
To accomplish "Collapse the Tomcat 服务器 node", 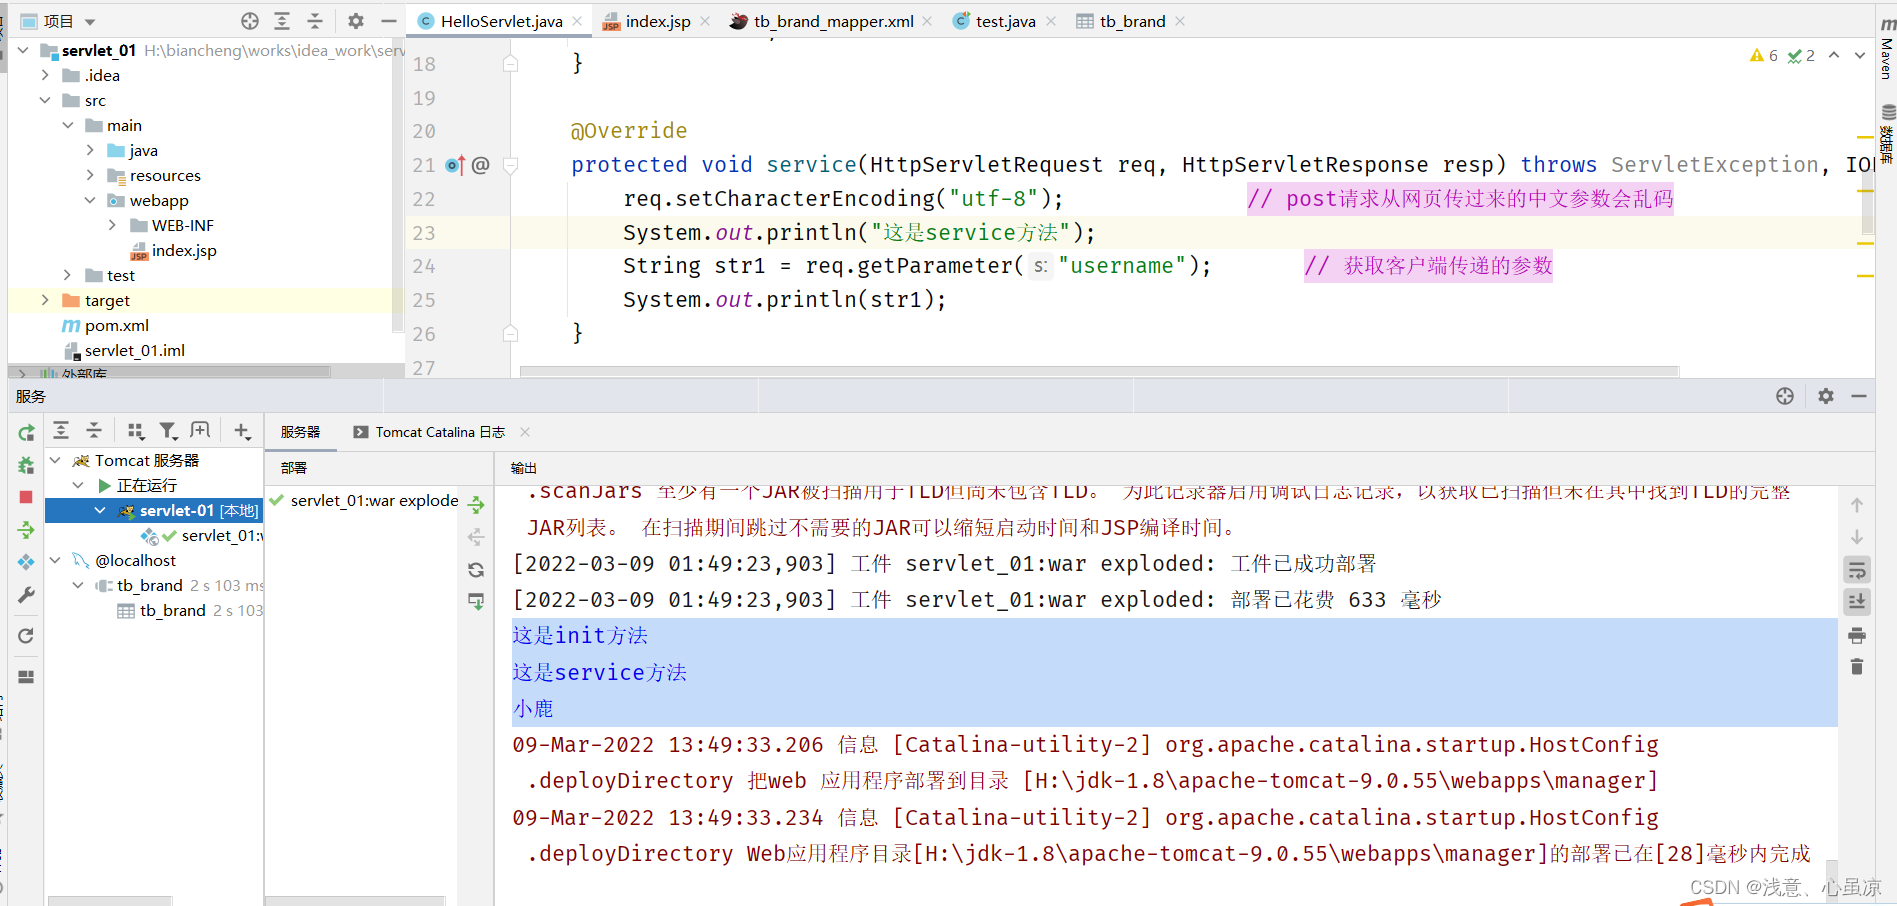I will pos(56,460).
